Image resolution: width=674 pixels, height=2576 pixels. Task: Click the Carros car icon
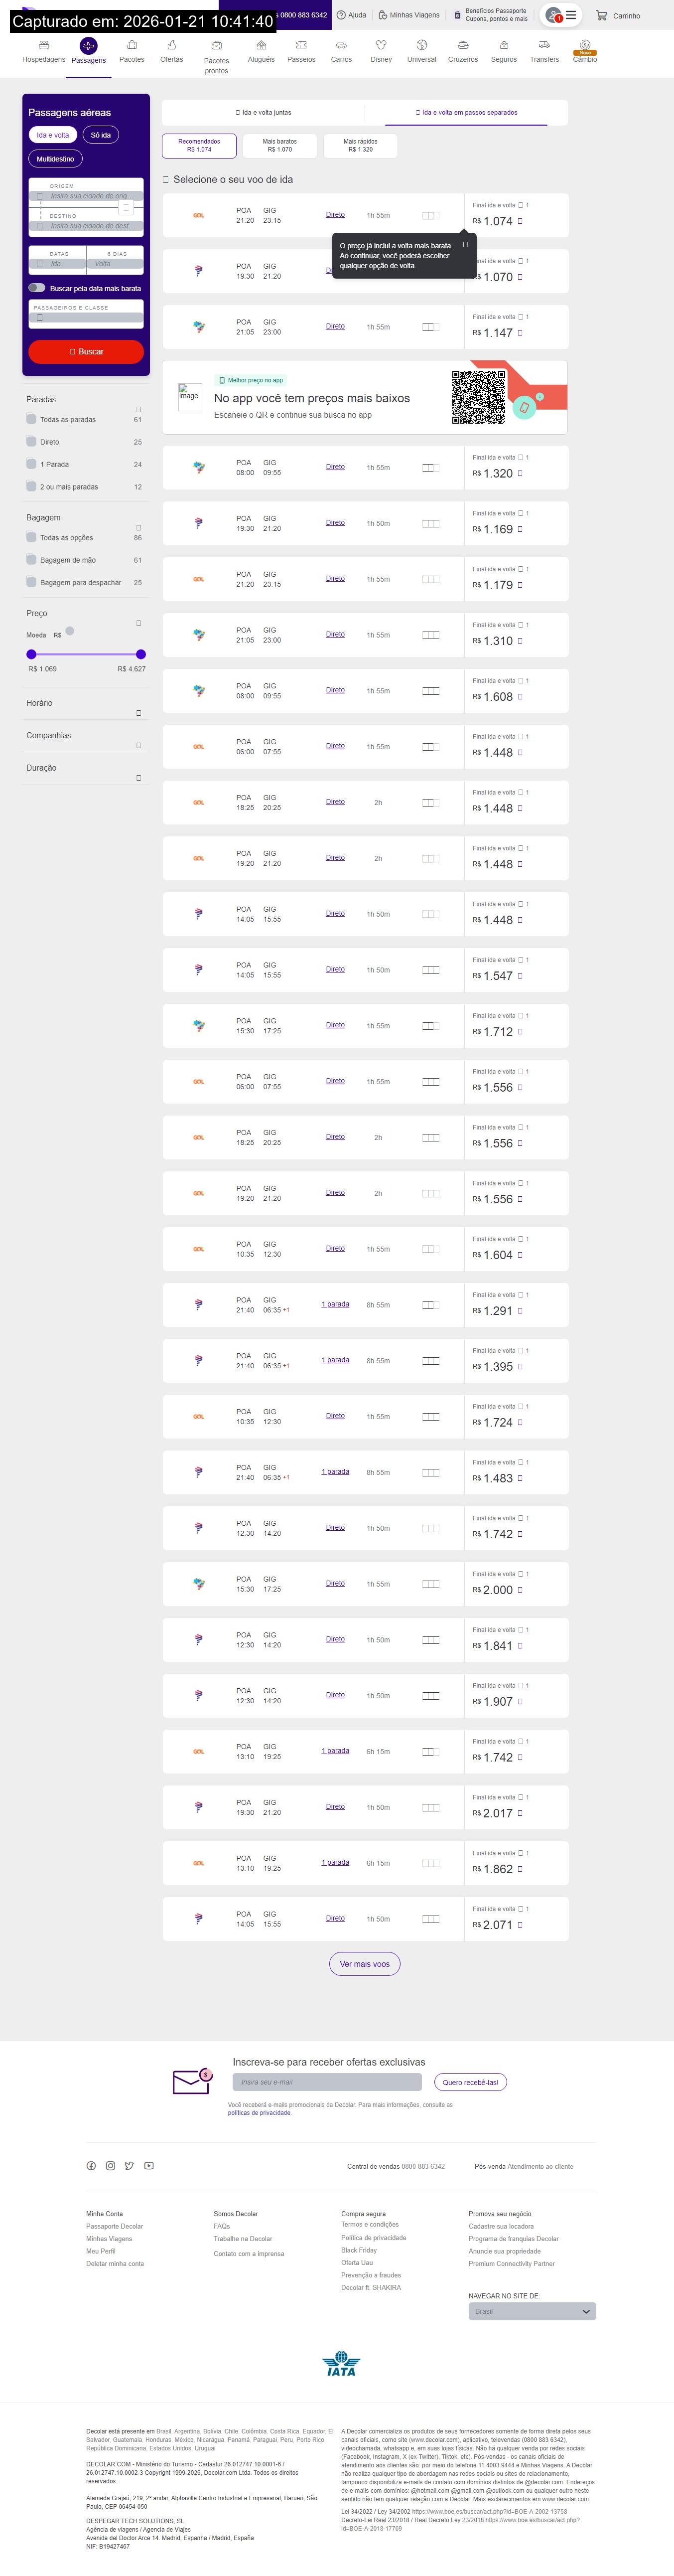341,45
